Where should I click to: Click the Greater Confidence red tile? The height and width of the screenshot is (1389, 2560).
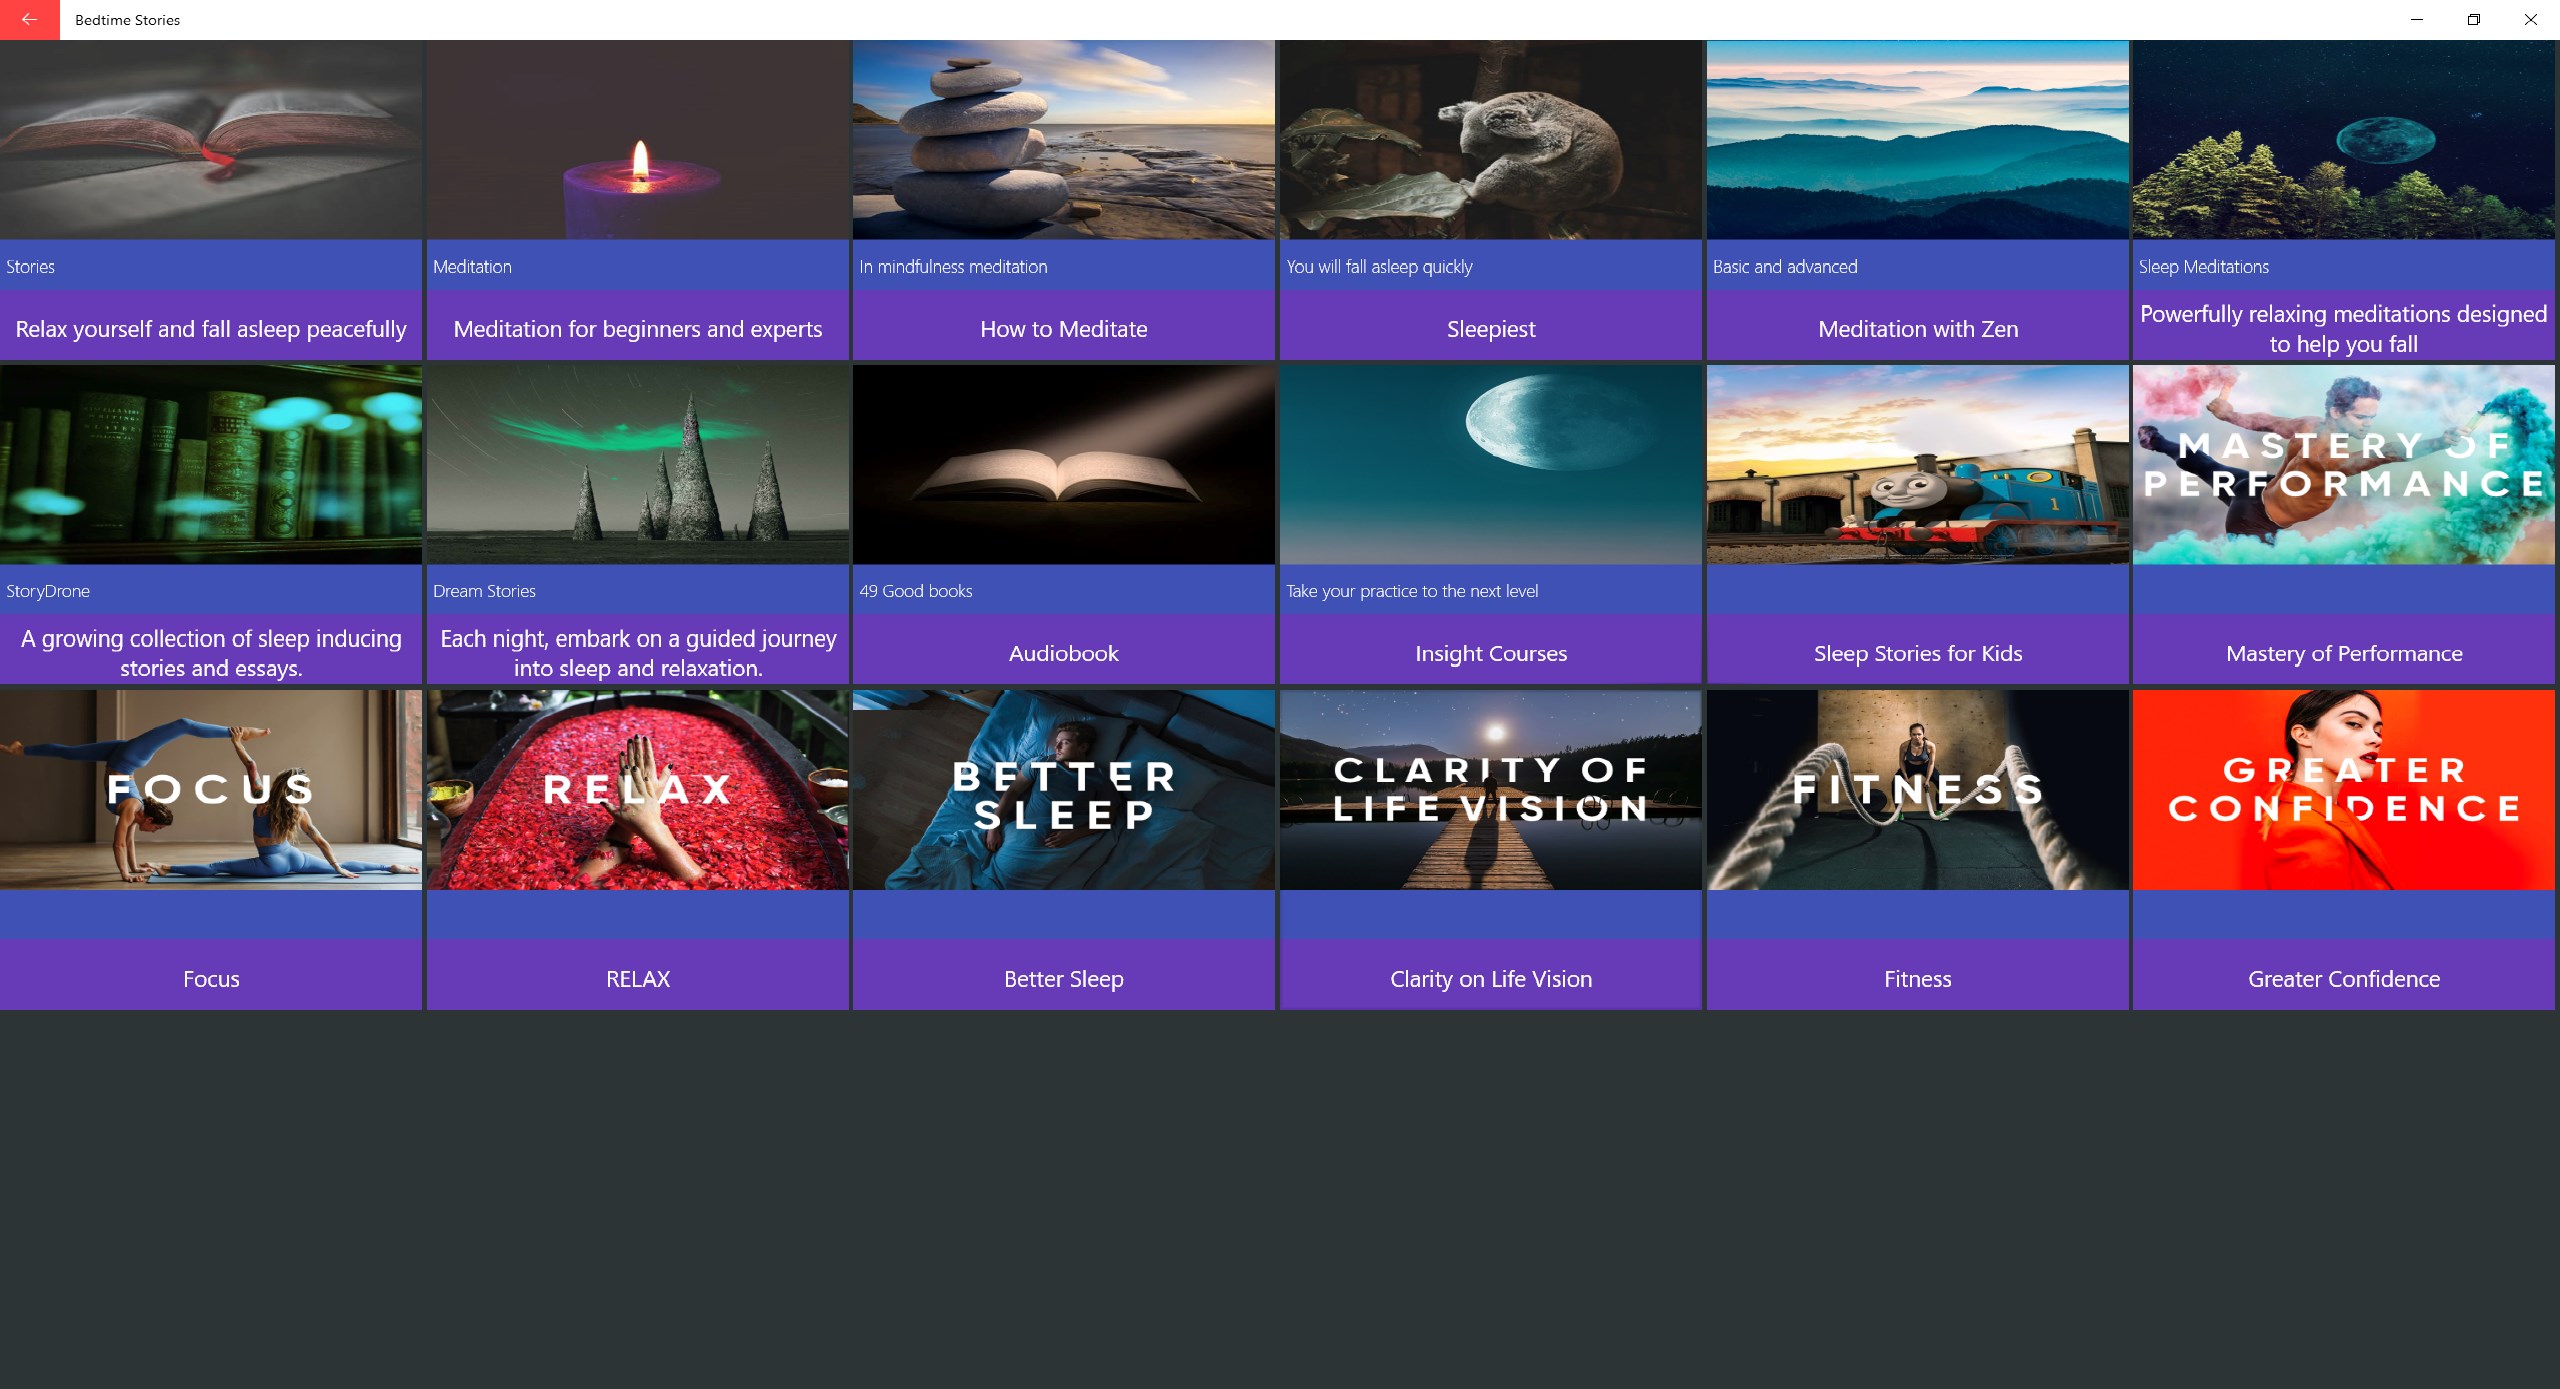click(2343, 790)
